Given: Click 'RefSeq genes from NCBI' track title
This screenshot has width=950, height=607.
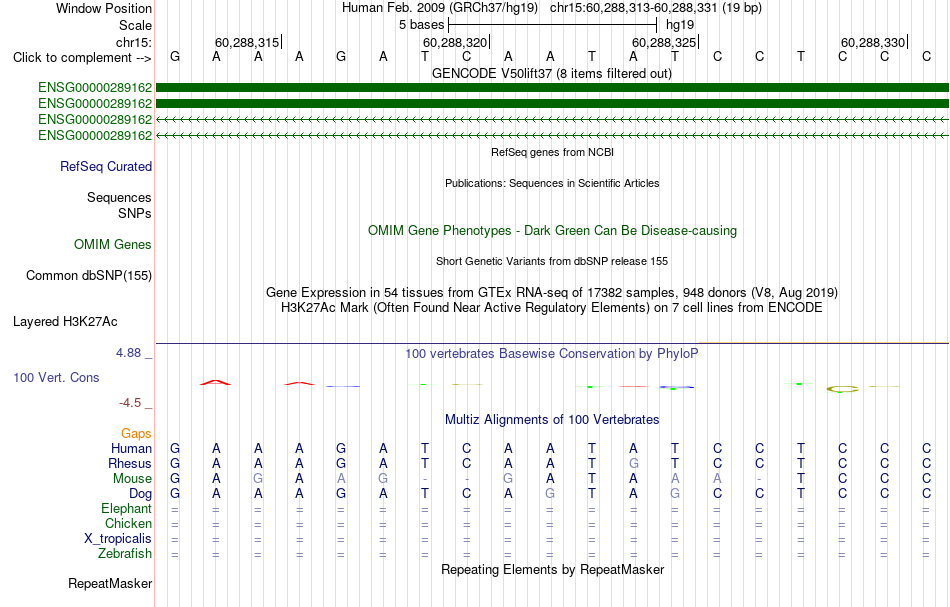Looking at the screenshot, I should pos(553,152).
